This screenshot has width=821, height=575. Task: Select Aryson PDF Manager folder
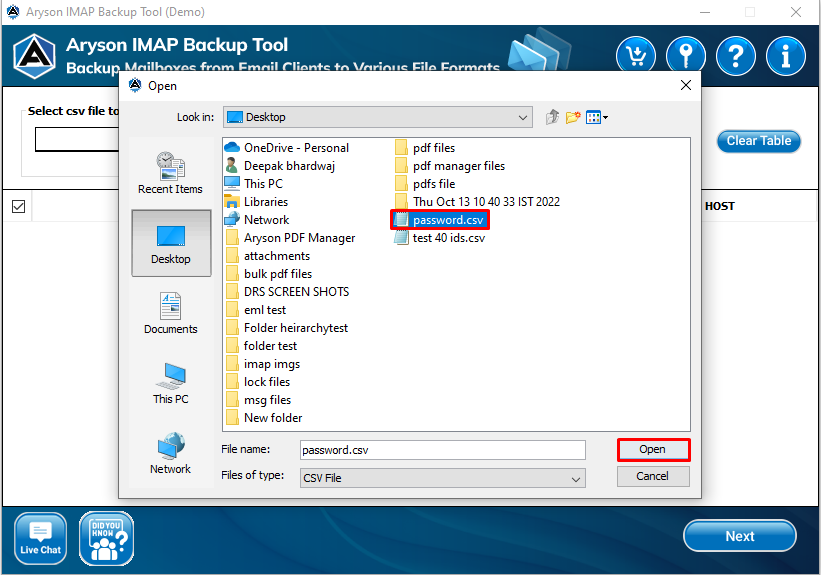coord(291,238)
